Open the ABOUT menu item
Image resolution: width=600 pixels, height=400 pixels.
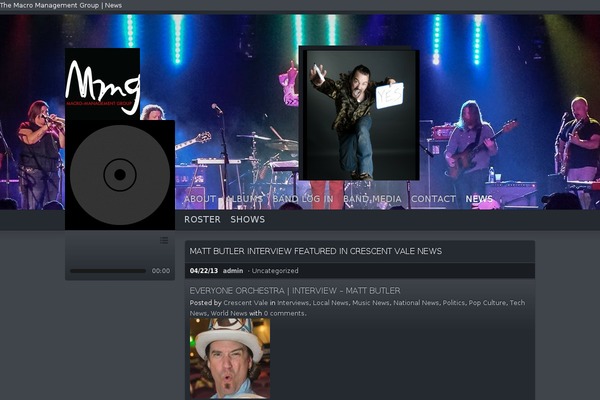tap(200, 199)
